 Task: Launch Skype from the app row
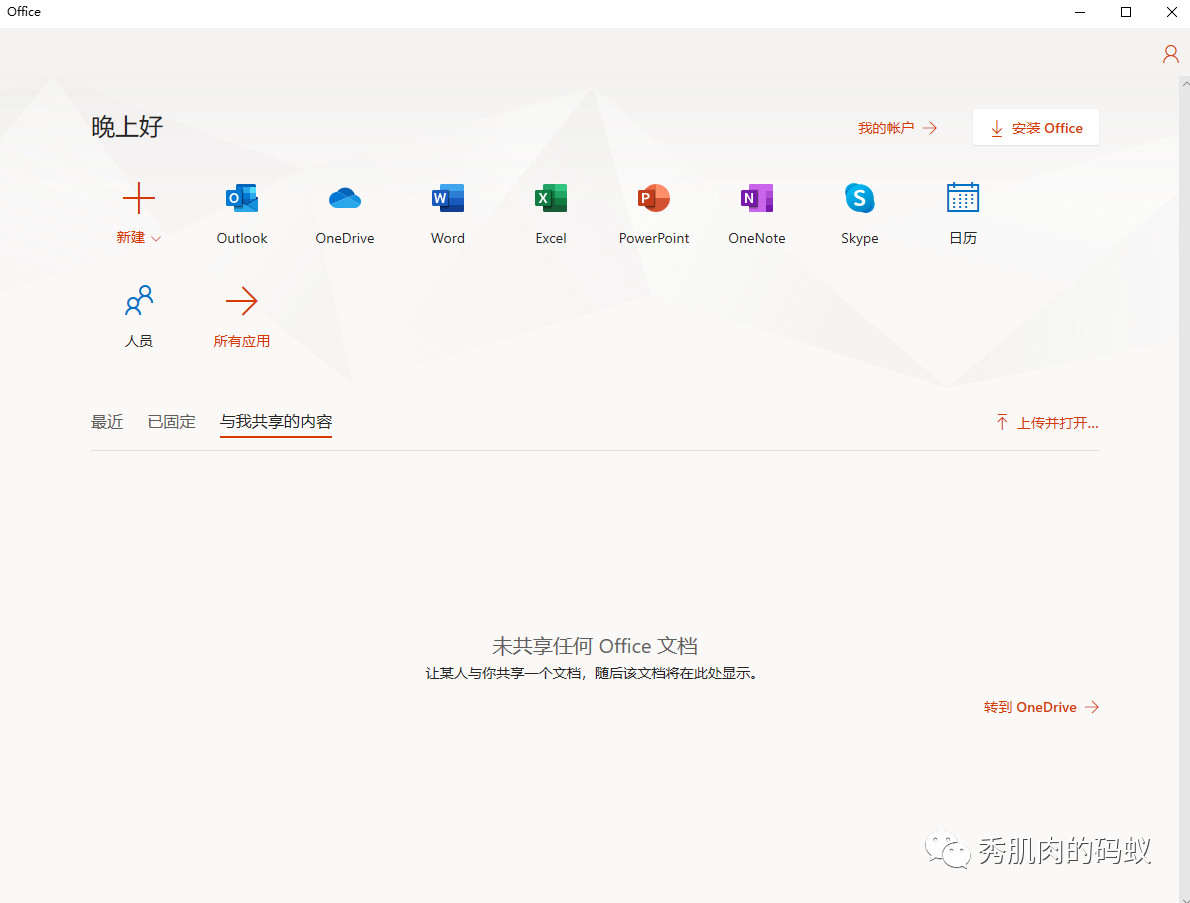point(860,199)
